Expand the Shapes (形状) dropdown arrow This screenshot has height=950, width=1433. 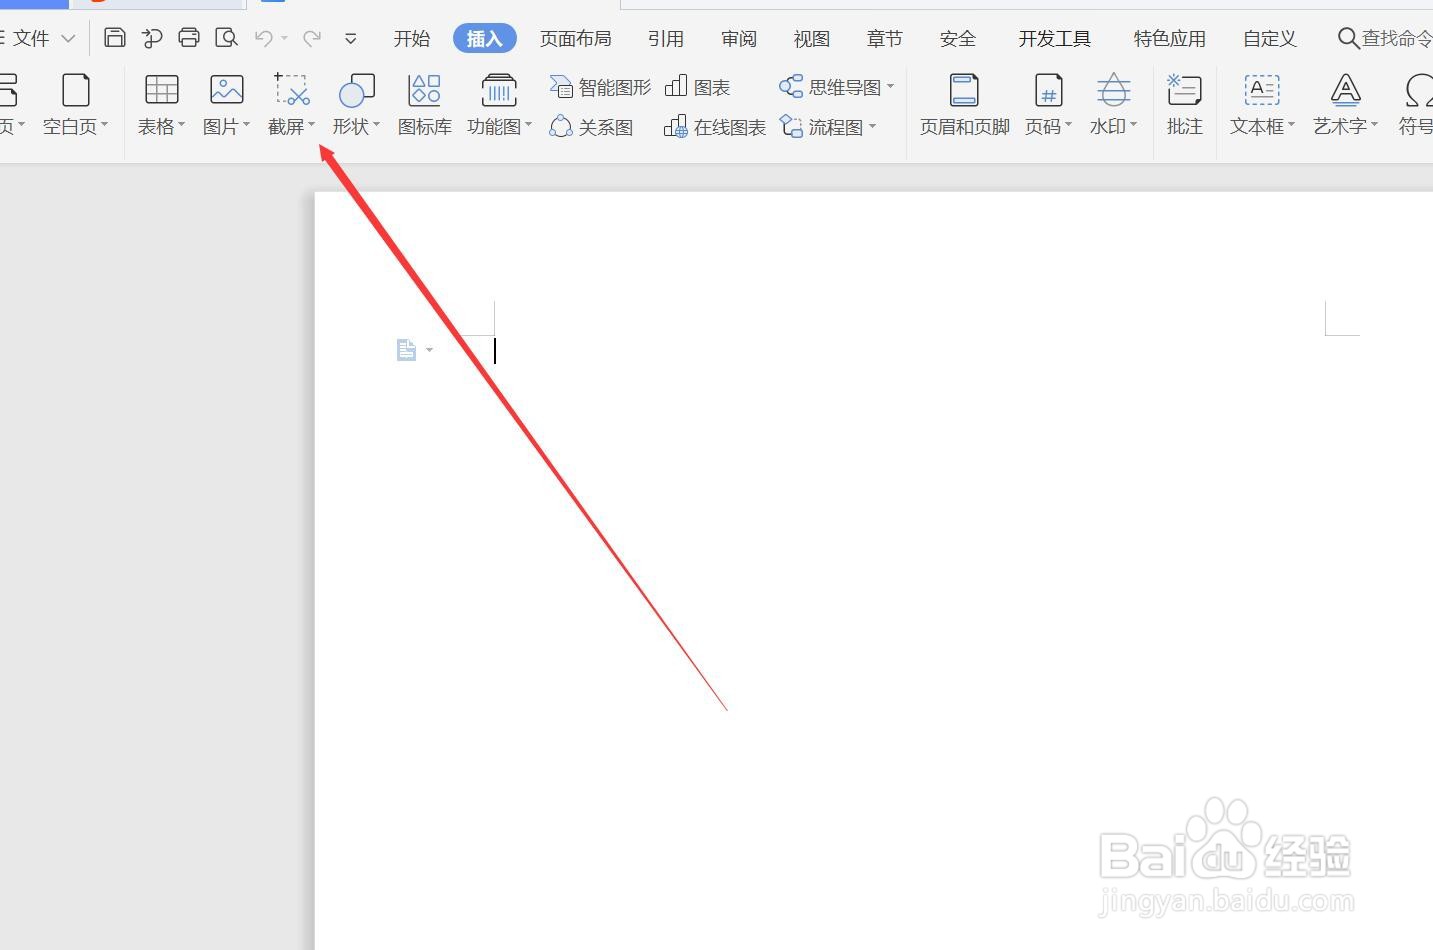[x=376, y=126]
